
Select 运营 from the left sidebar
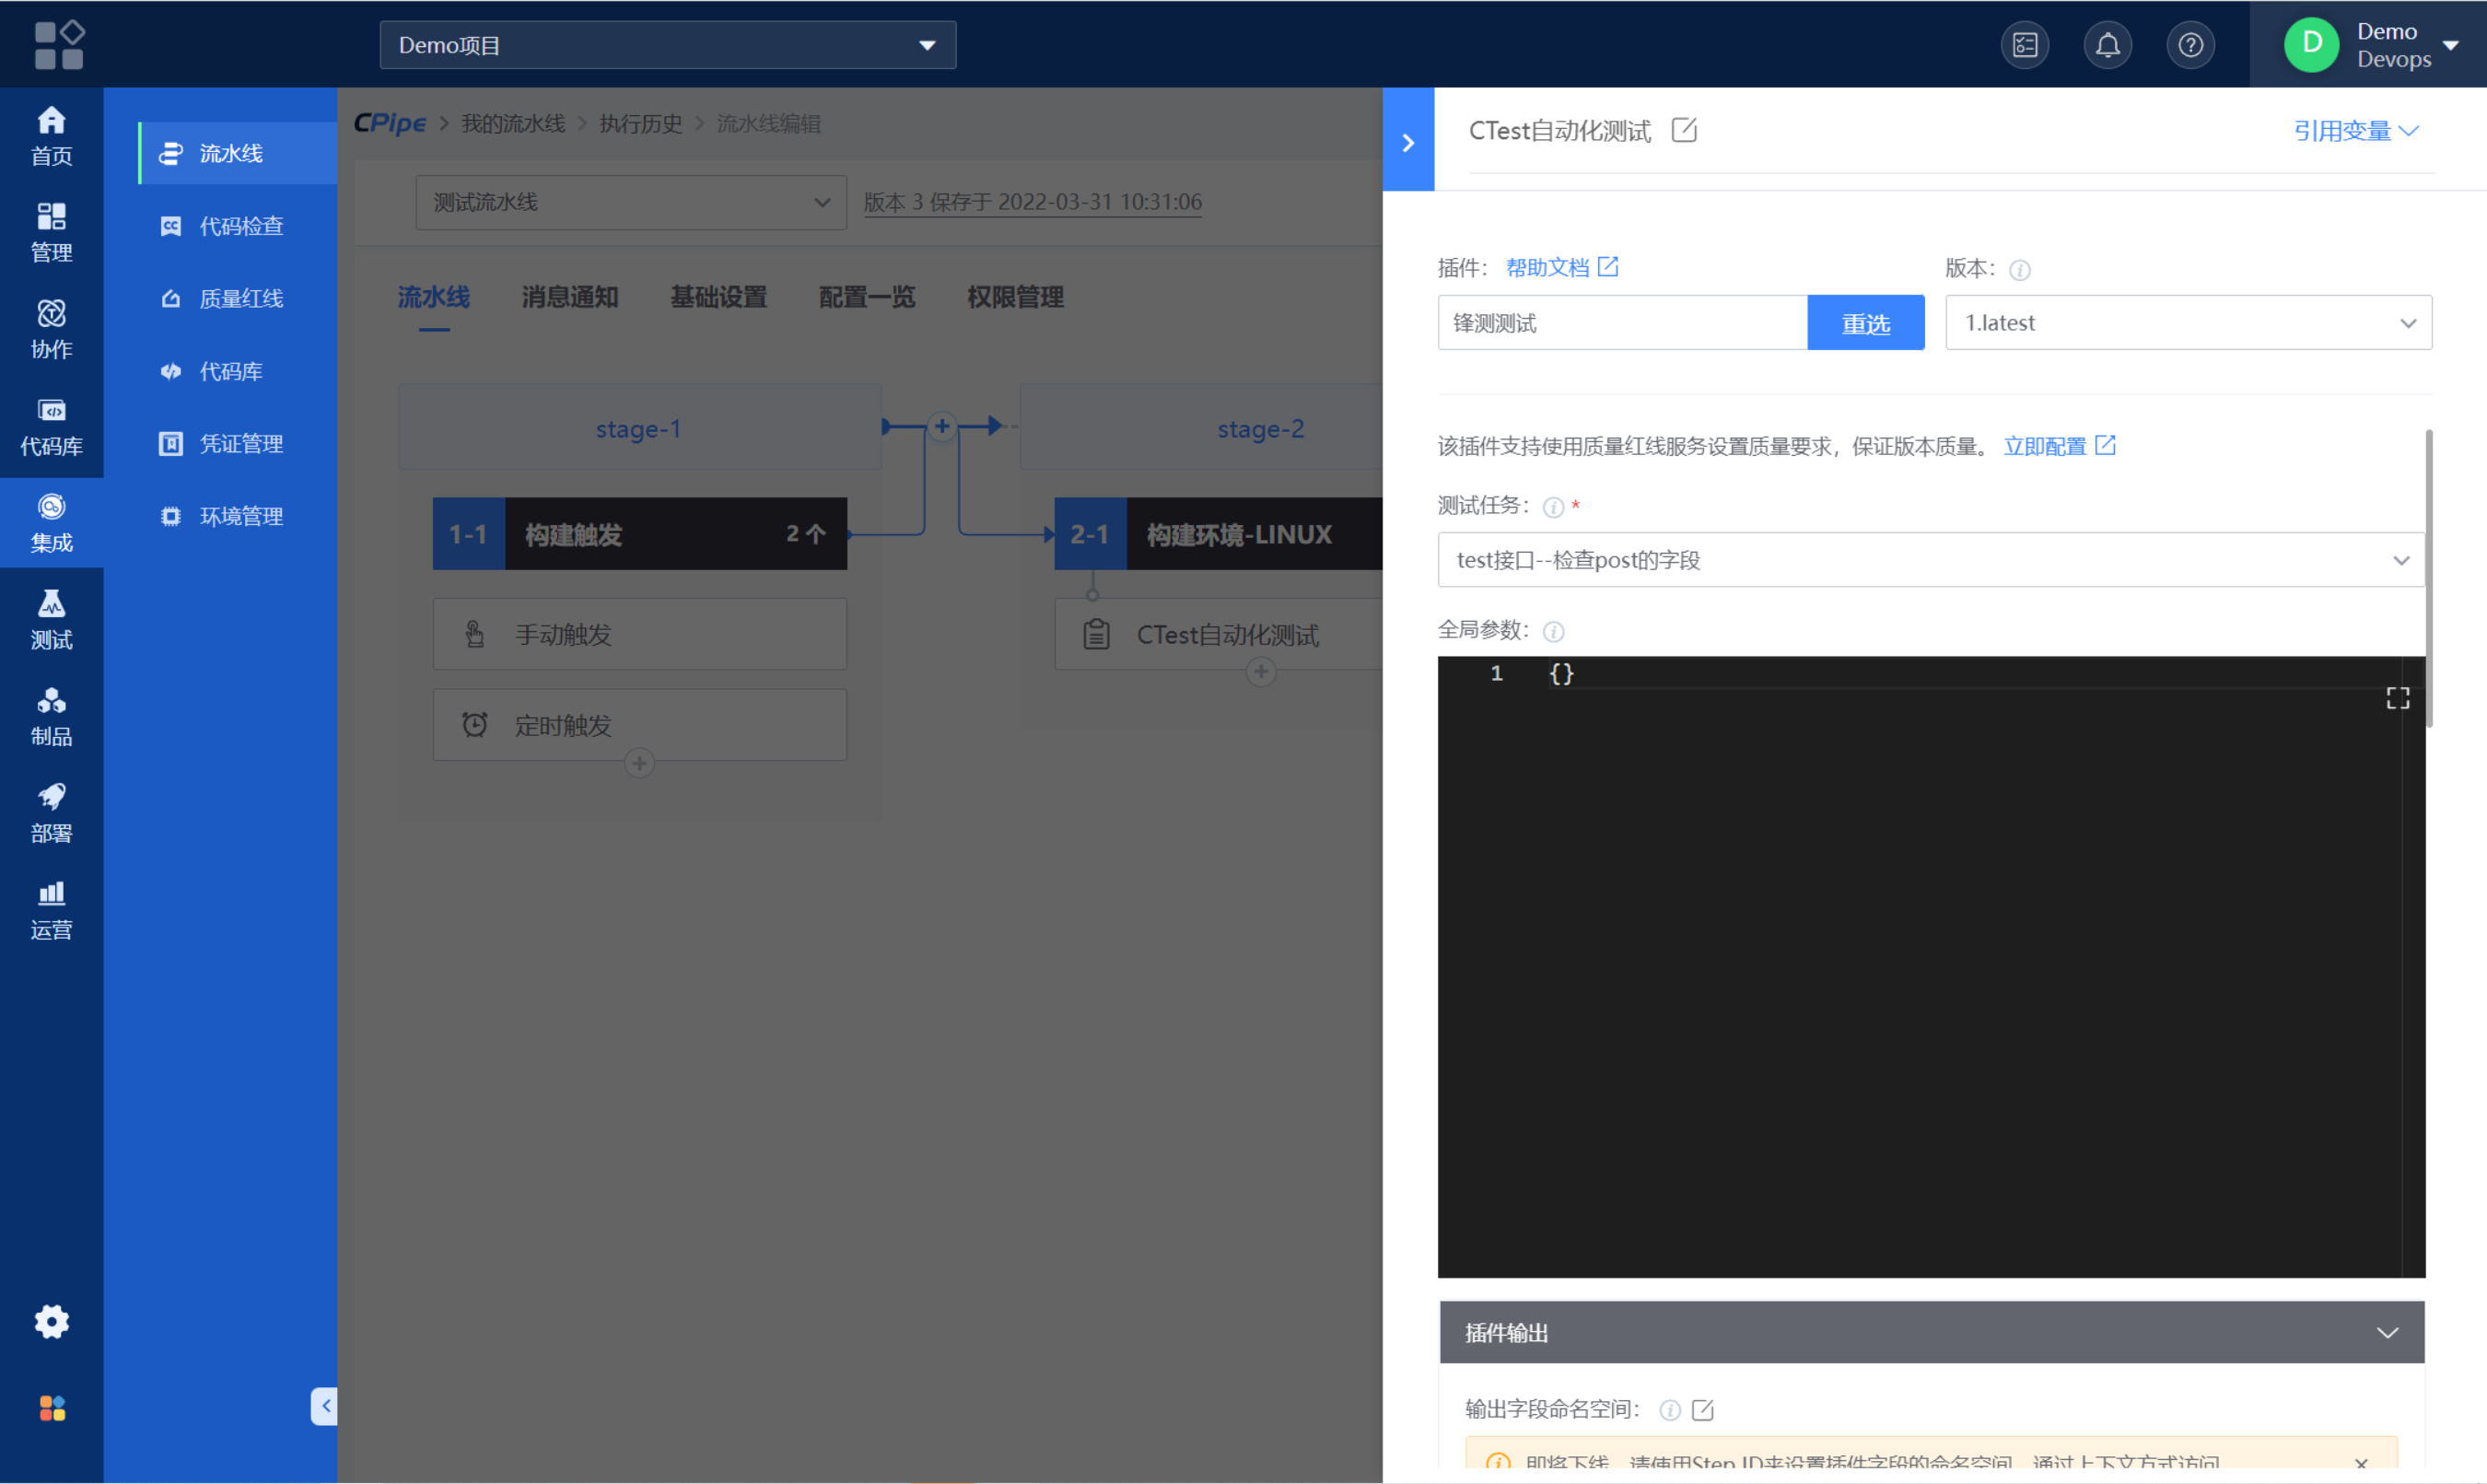(x=51, y=909)
